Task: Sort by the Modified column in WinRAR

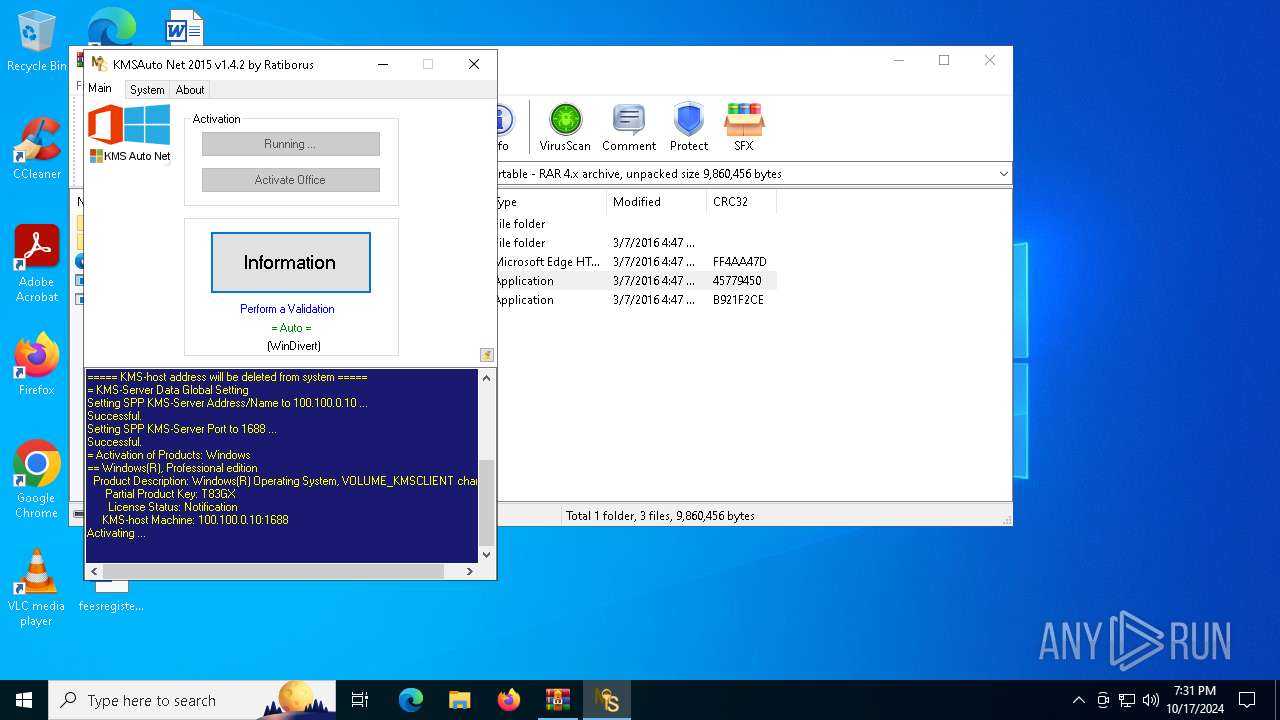Action: click(x=656, y=202)
